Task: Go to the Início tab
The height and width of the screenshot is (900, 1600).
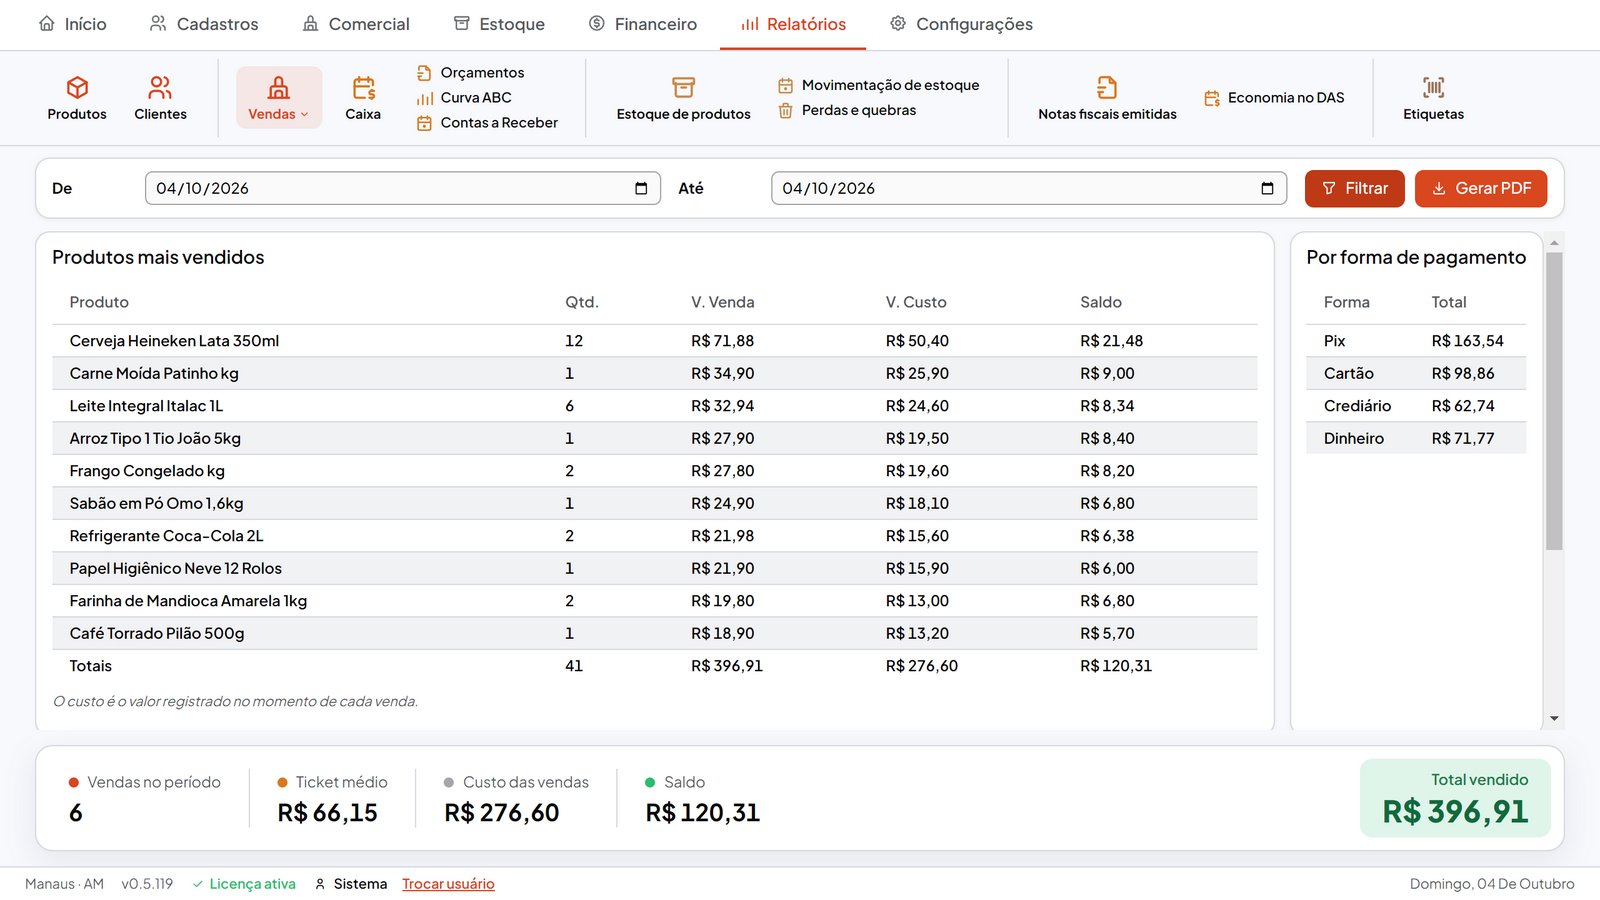Action: tap(72, 24)
